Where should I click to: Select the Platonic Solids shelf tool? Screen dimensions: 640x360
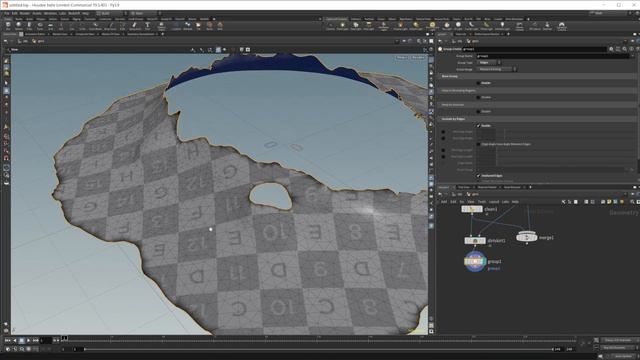161,26
